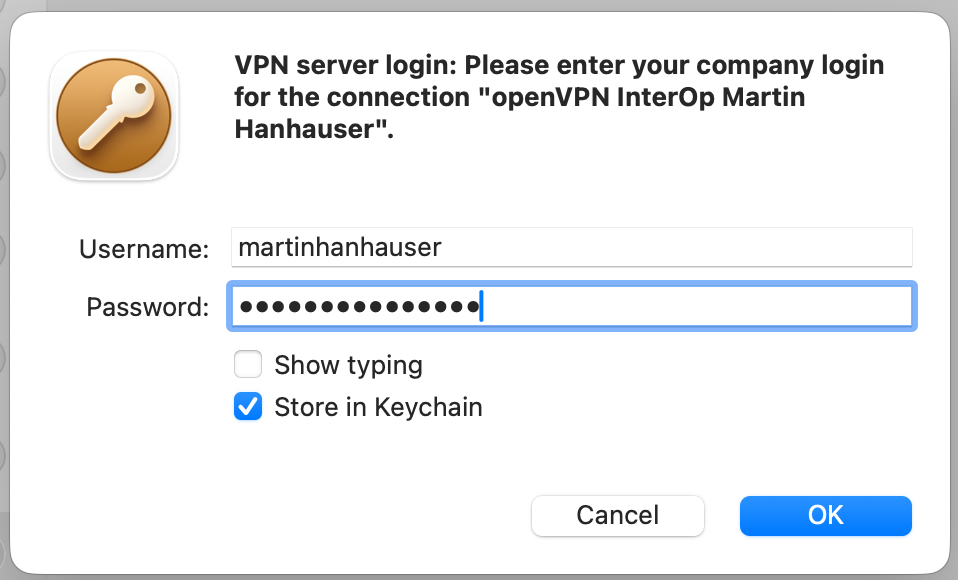958x580 pixels.
Task: Click inside the Password field
Action: click(571, 306)
